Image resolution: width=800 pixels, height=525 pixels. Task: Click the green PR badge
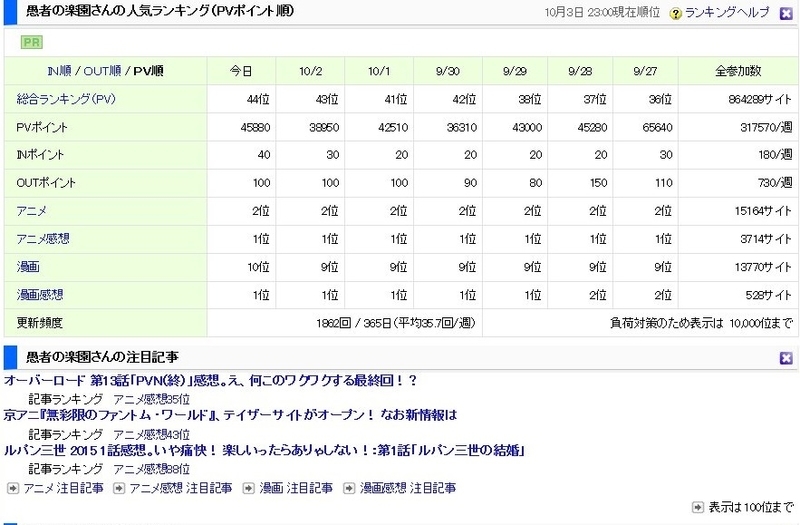(x=32, y=42)
